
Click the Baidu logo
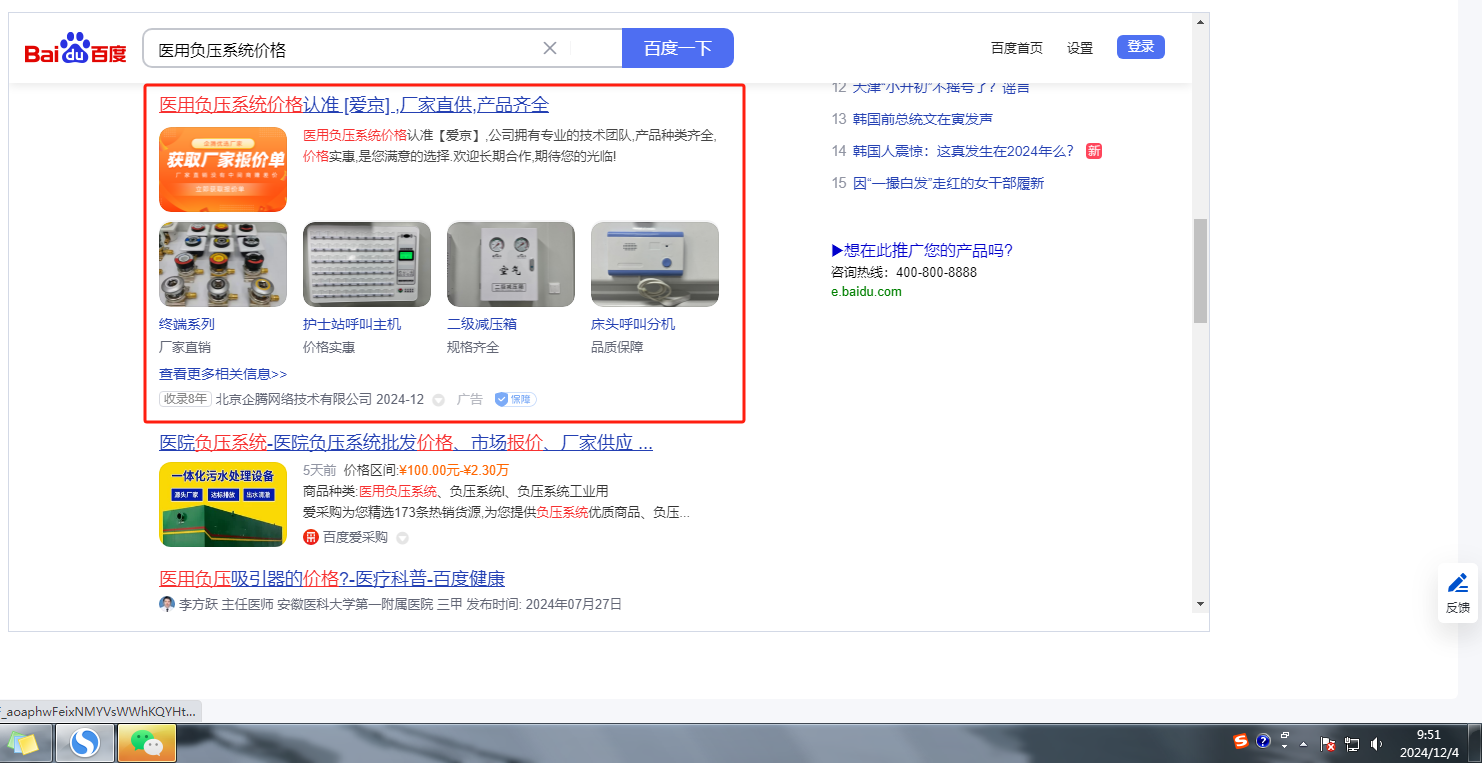pos(76,48)
